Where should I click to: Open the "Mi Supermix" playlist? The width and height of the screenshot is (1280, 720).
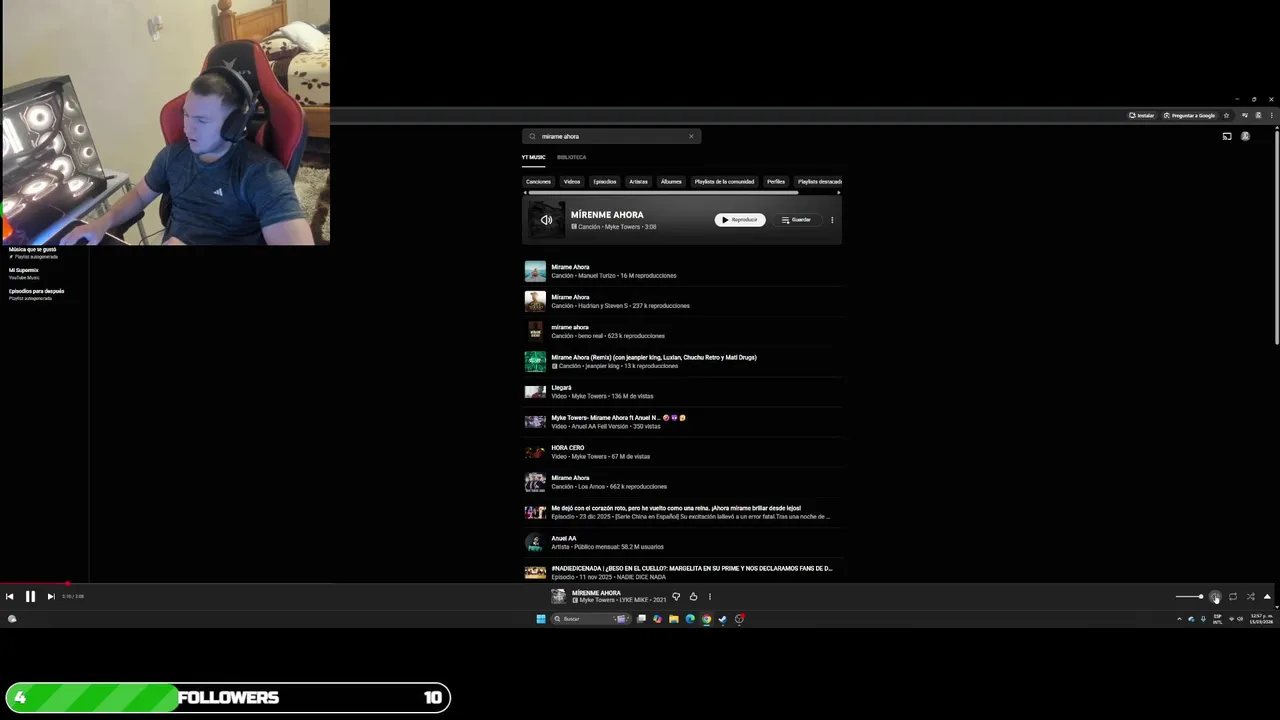(x=24, y=273)
